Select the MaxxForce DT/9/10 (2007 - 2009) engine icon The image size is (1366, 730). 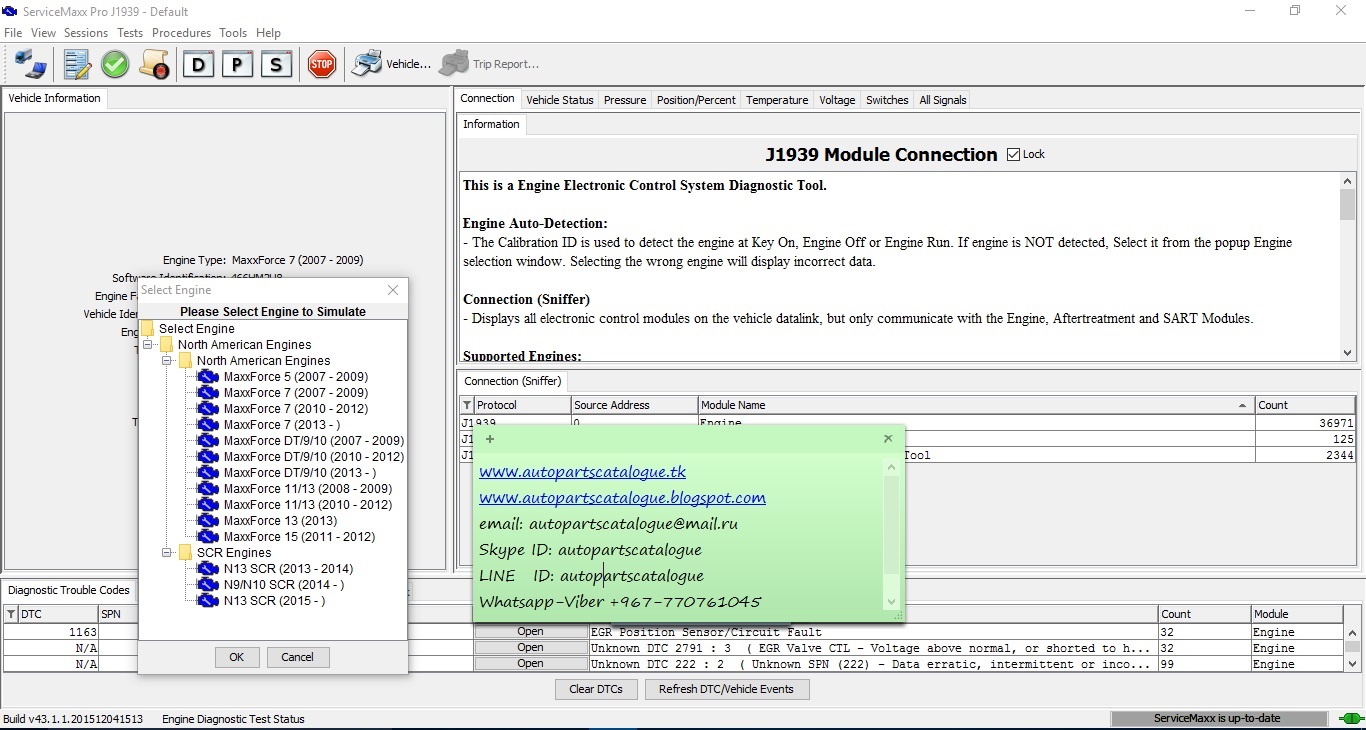click(x=208, y=441)
